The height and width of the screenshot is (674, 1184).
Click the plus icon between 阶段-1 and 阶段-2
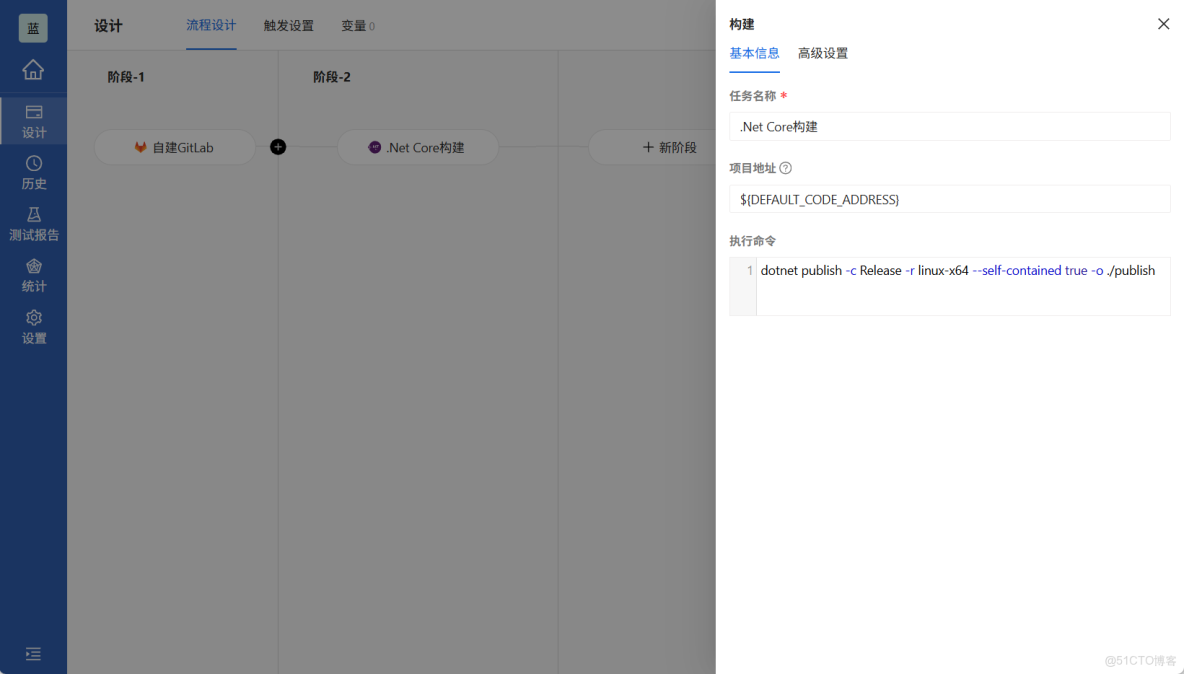(x=278, y=147)
